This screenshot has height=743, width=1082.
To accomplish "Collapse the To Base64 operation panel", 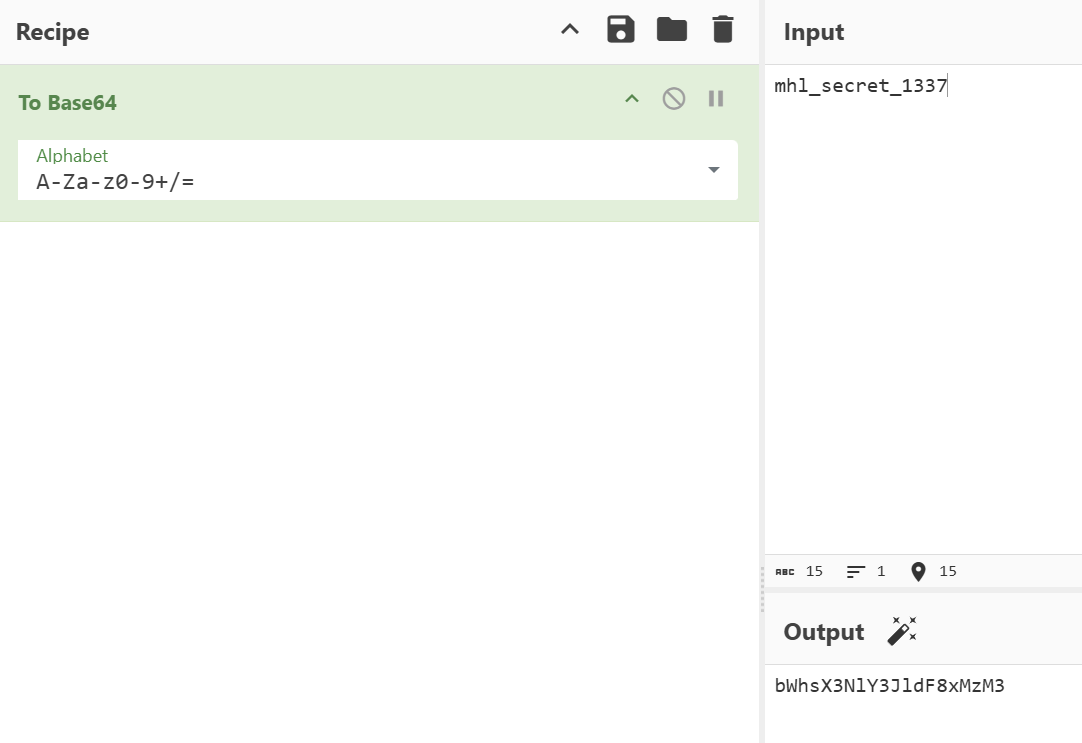I will [x=632, y=98].
